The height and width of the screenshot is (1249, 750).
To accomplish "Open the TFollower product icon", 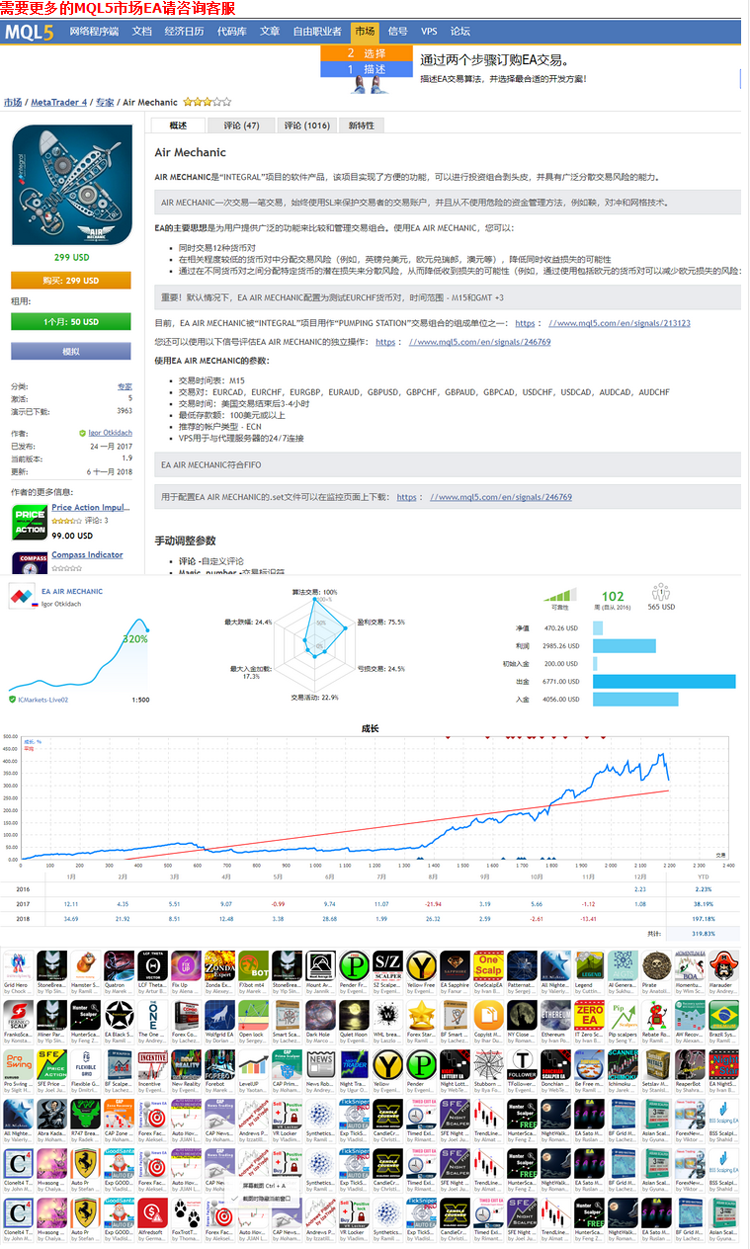I will [x=522, y=1063].
